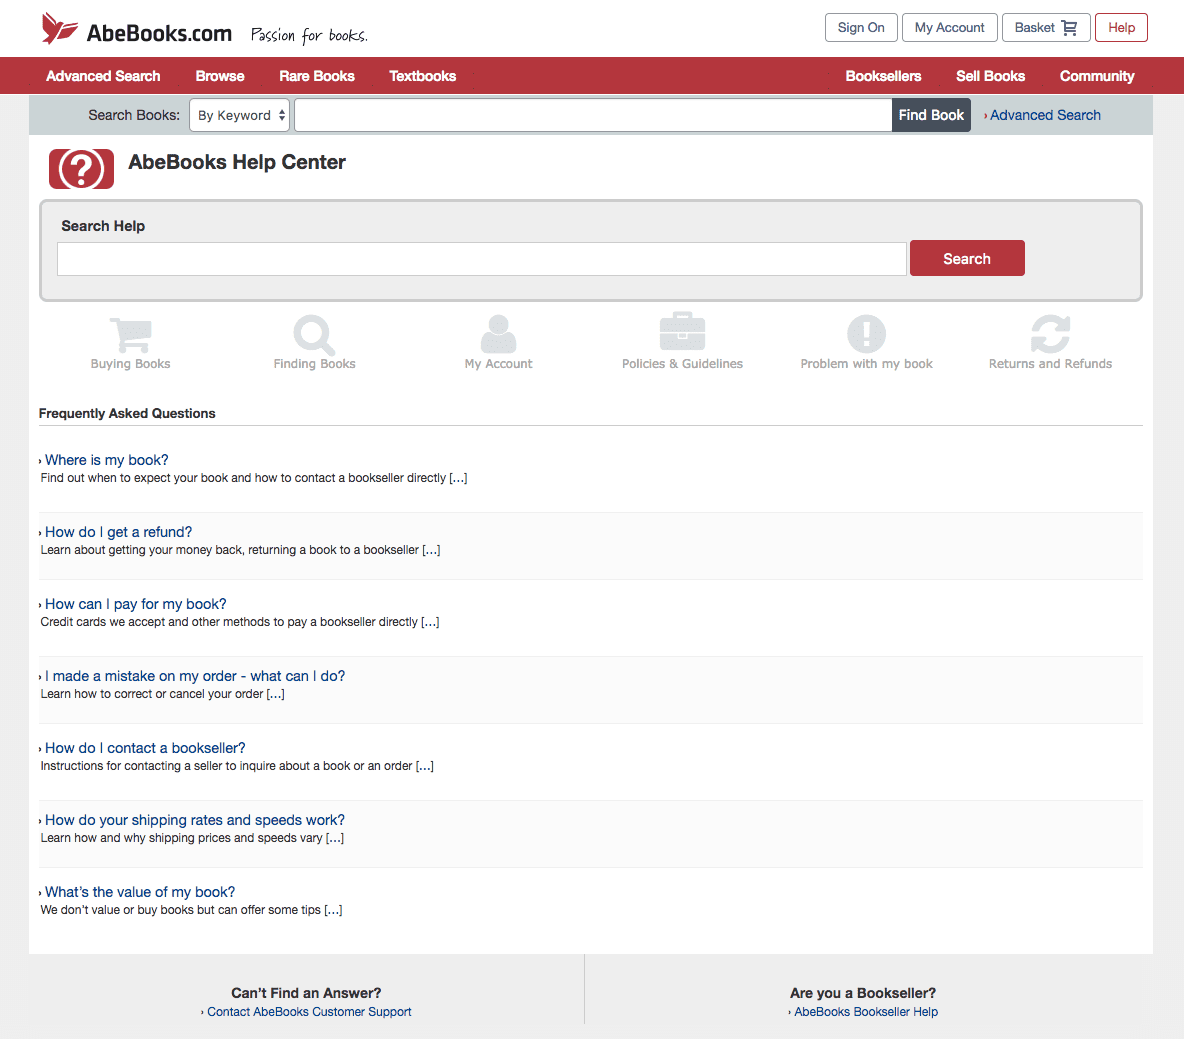
Task: Open the By Keyword dropdown
Action: coord(239,116)
